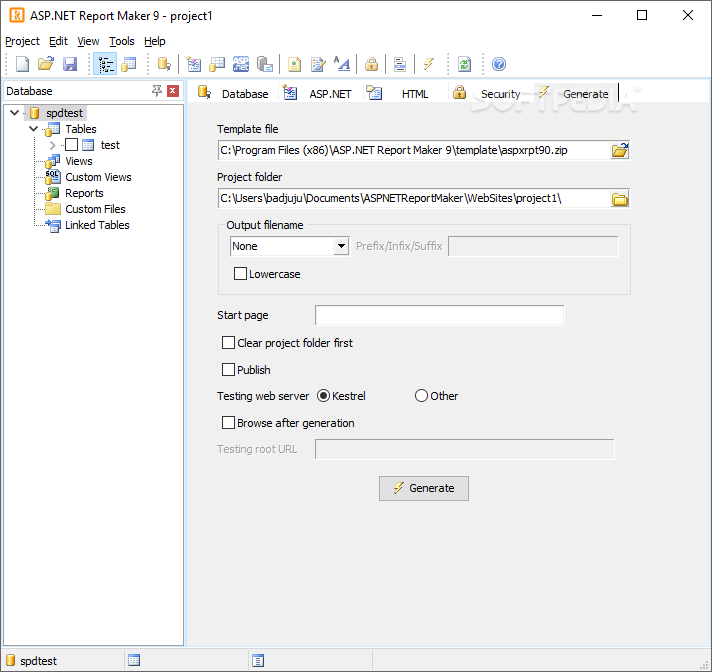Screen dimensions: 712x672
Task: Tick the checkbox beside the test table
Action: (x=71, y=145)
